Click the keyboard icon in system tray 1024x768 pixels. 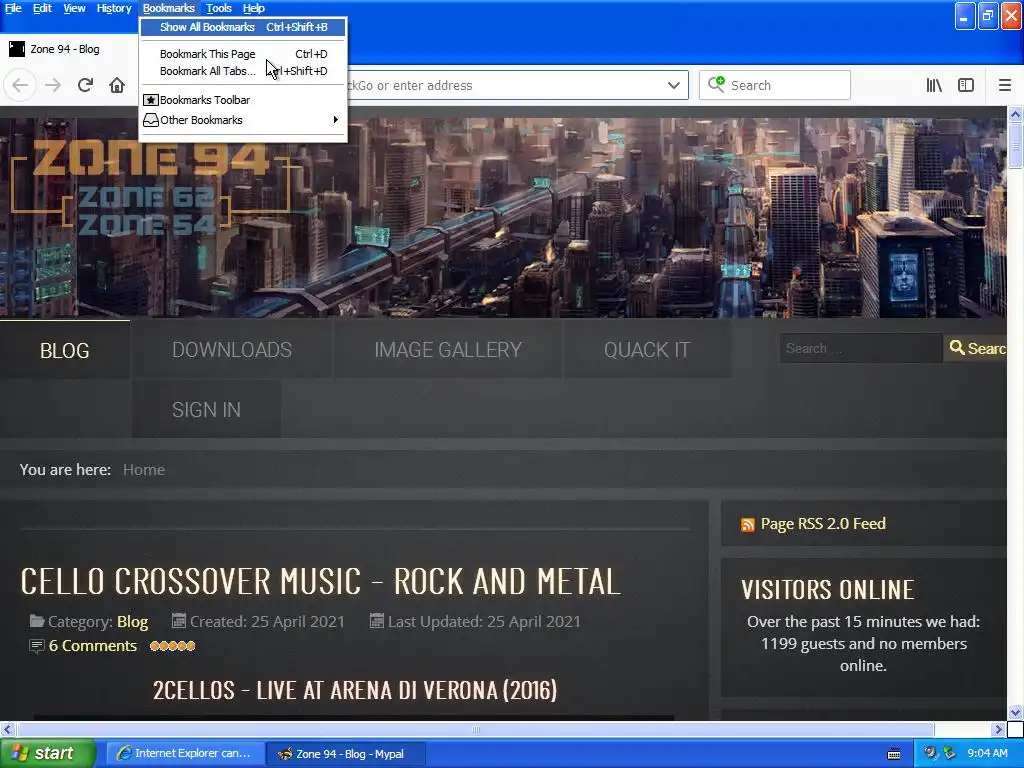pyautogui.click(x=894, y=754)
